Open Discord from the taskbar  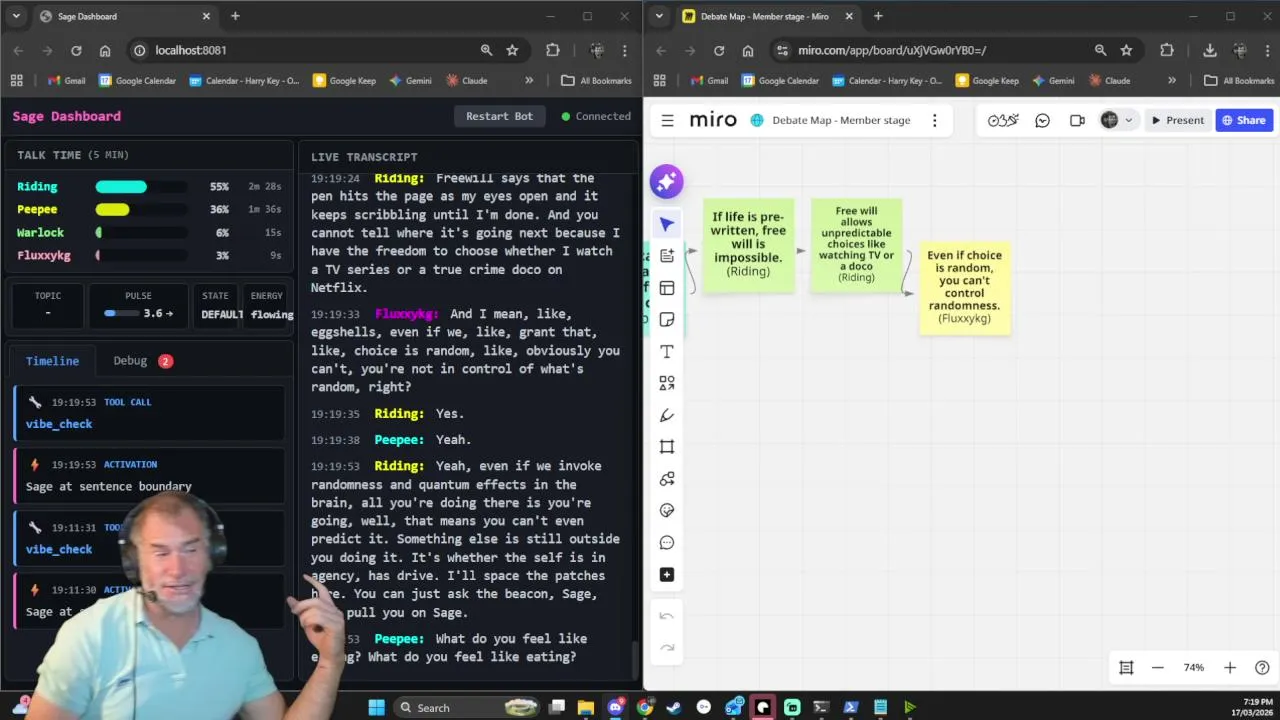point(615,707)
